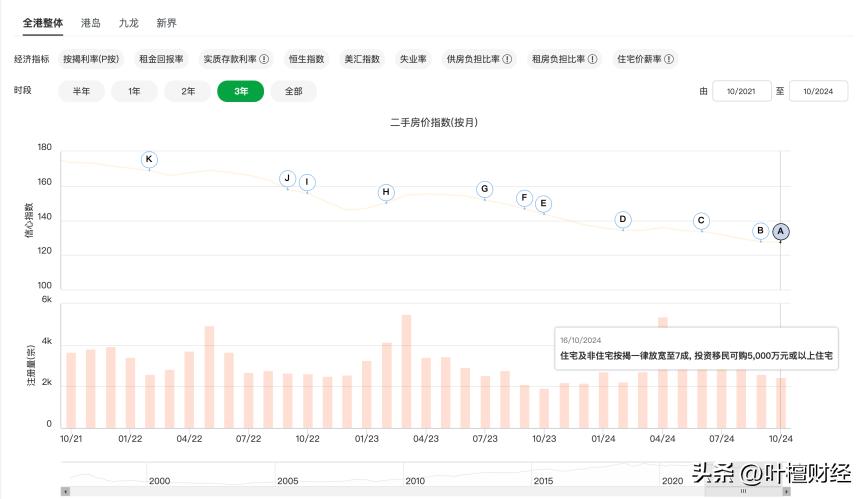The width and height of the screenshot is (866, 499).
Task: Open the start date field 10/2021
Action: [741, 92]
